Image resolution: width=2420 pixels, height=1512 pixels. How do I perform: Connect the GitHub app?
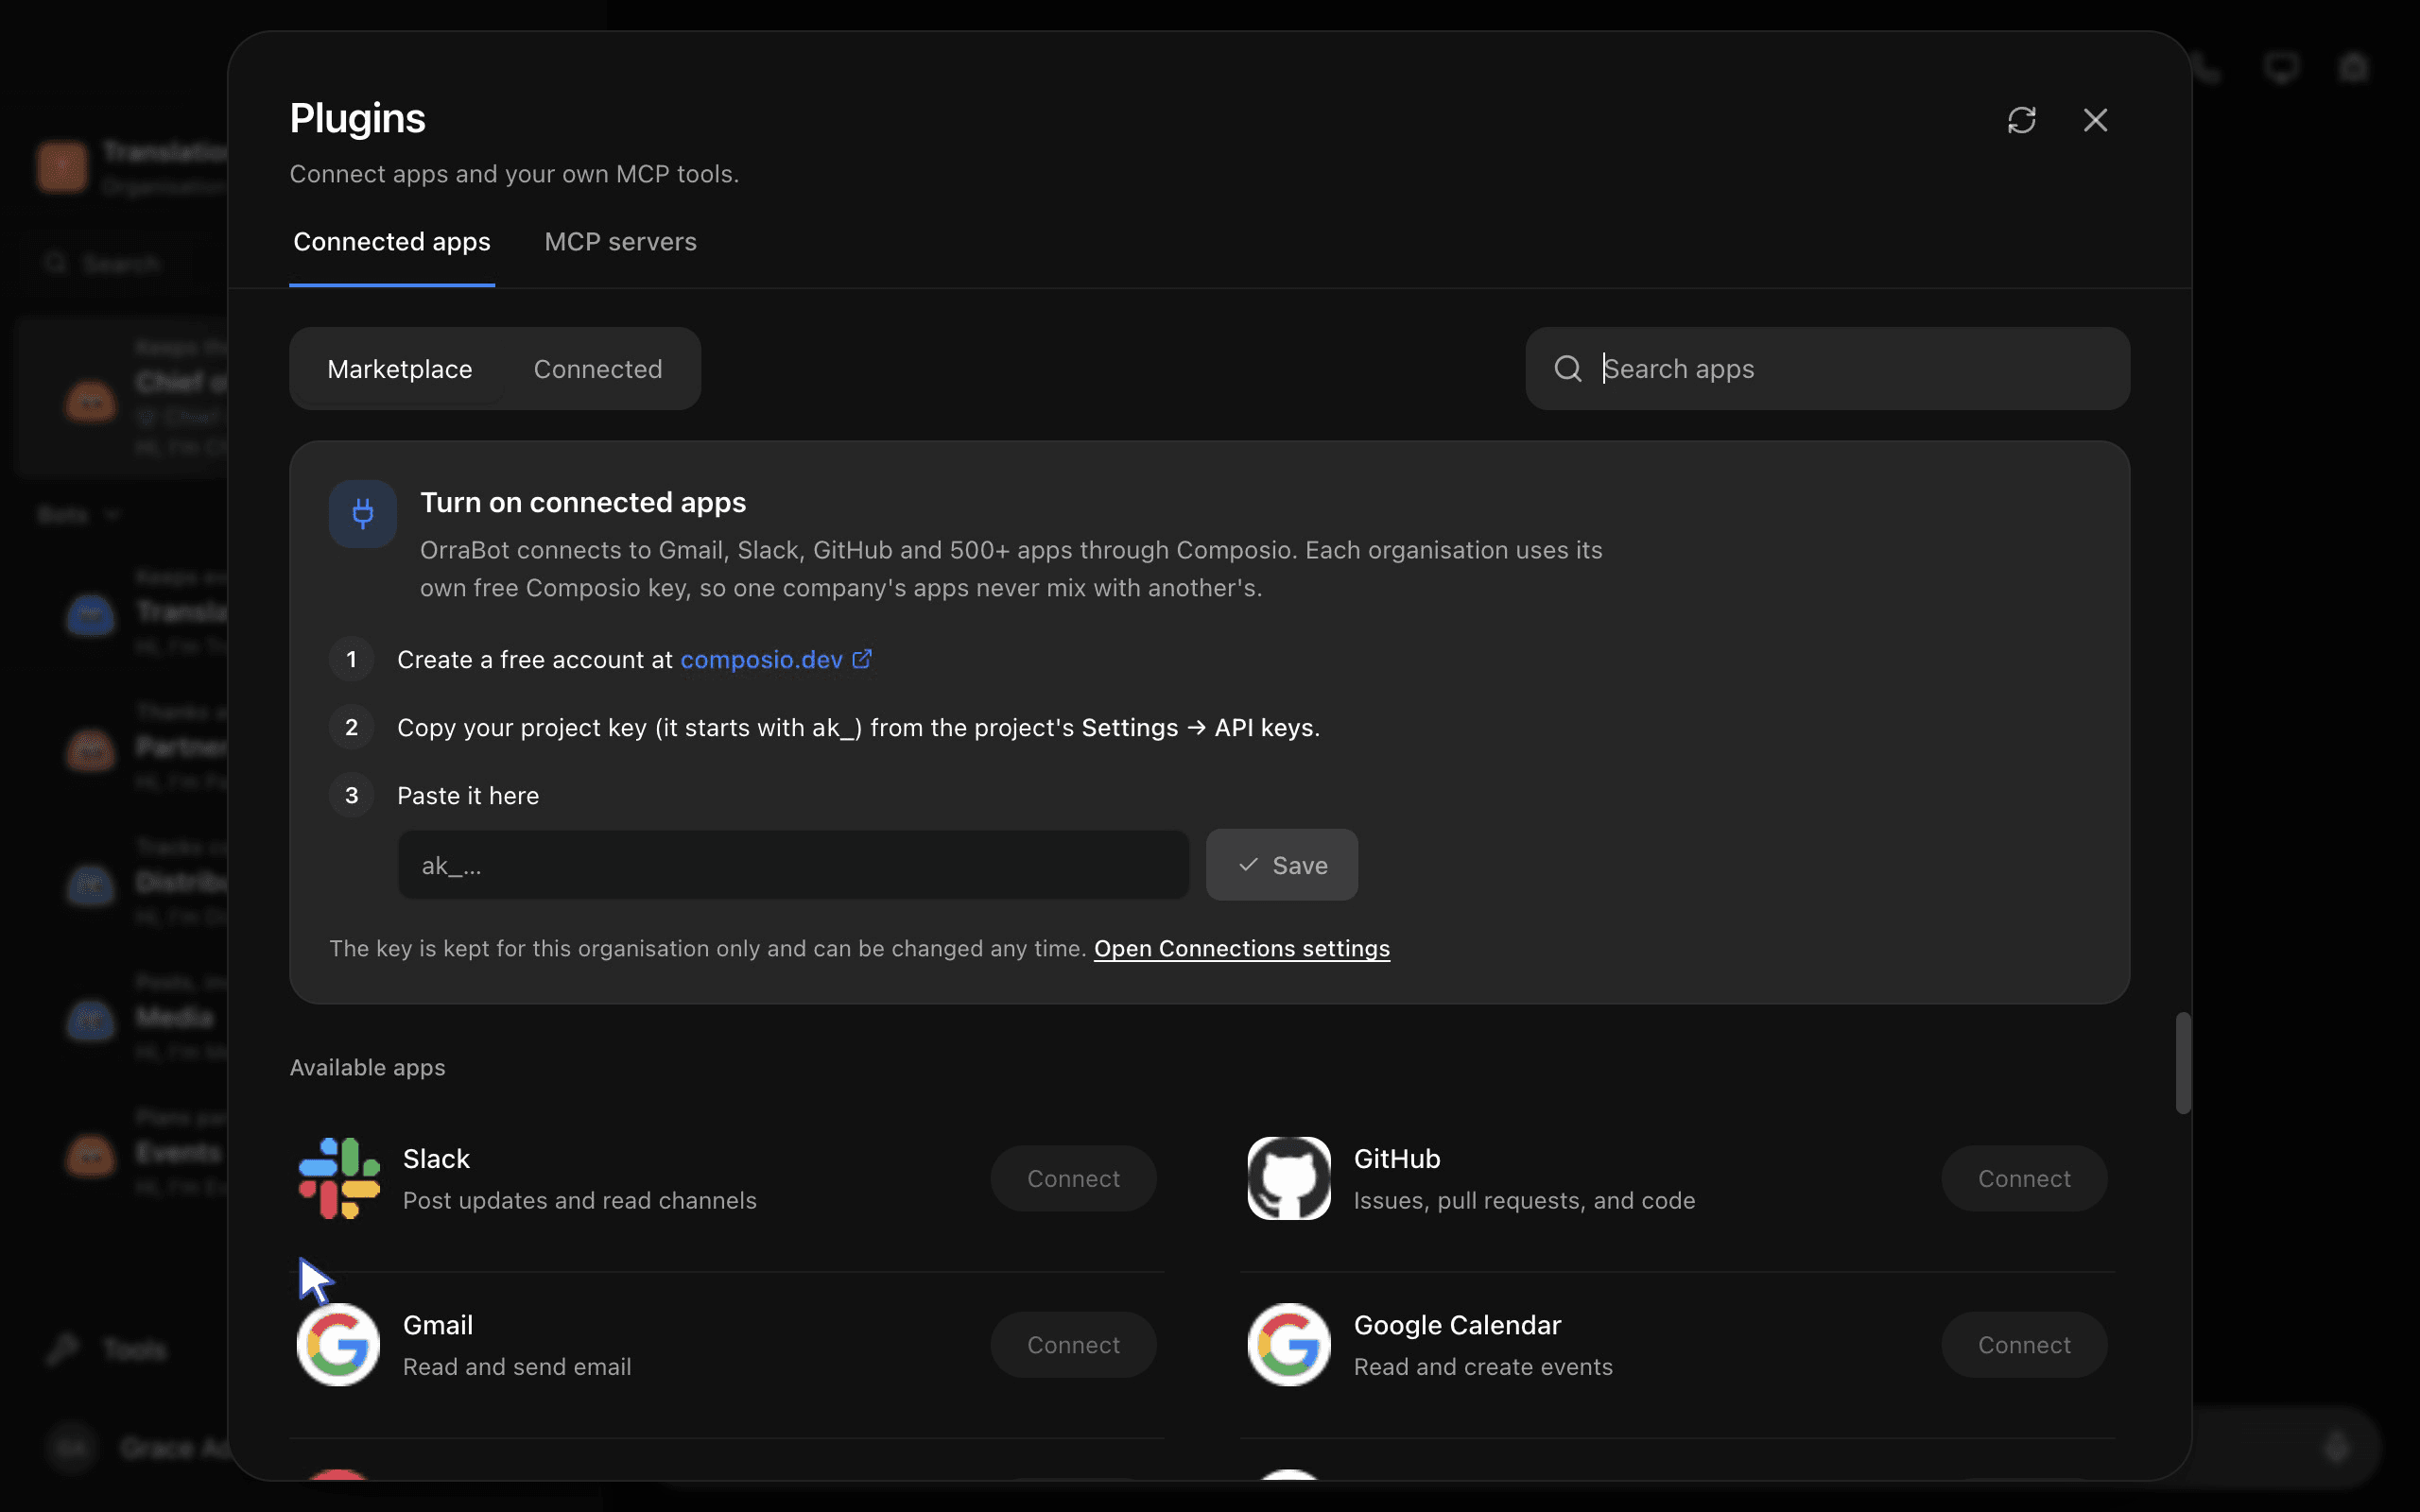tap(2024, 1178)
